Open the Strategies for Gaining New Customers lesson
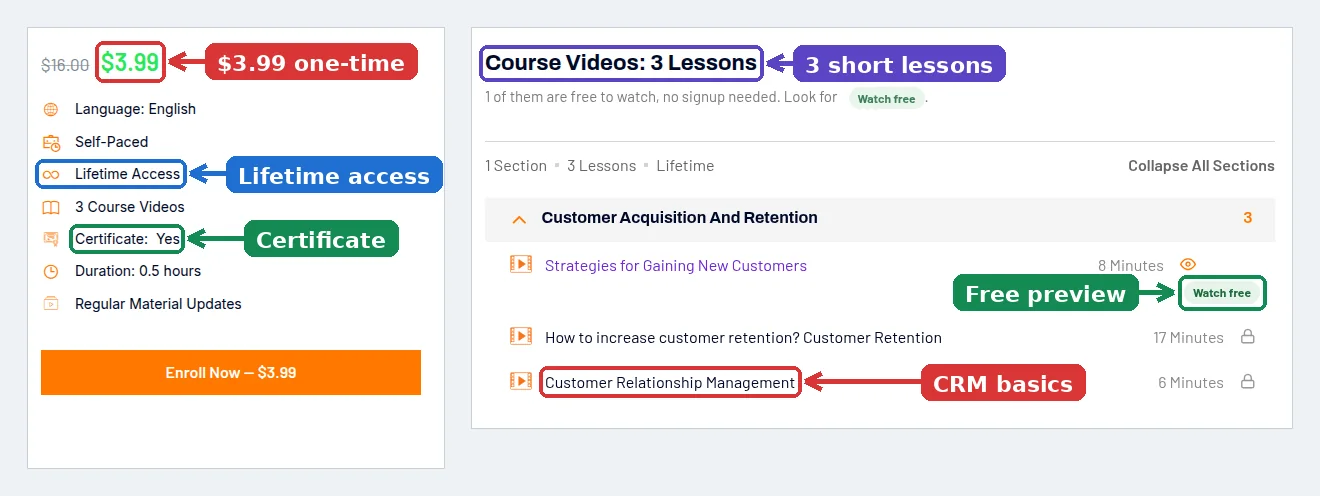 click(x=676, y=265)
